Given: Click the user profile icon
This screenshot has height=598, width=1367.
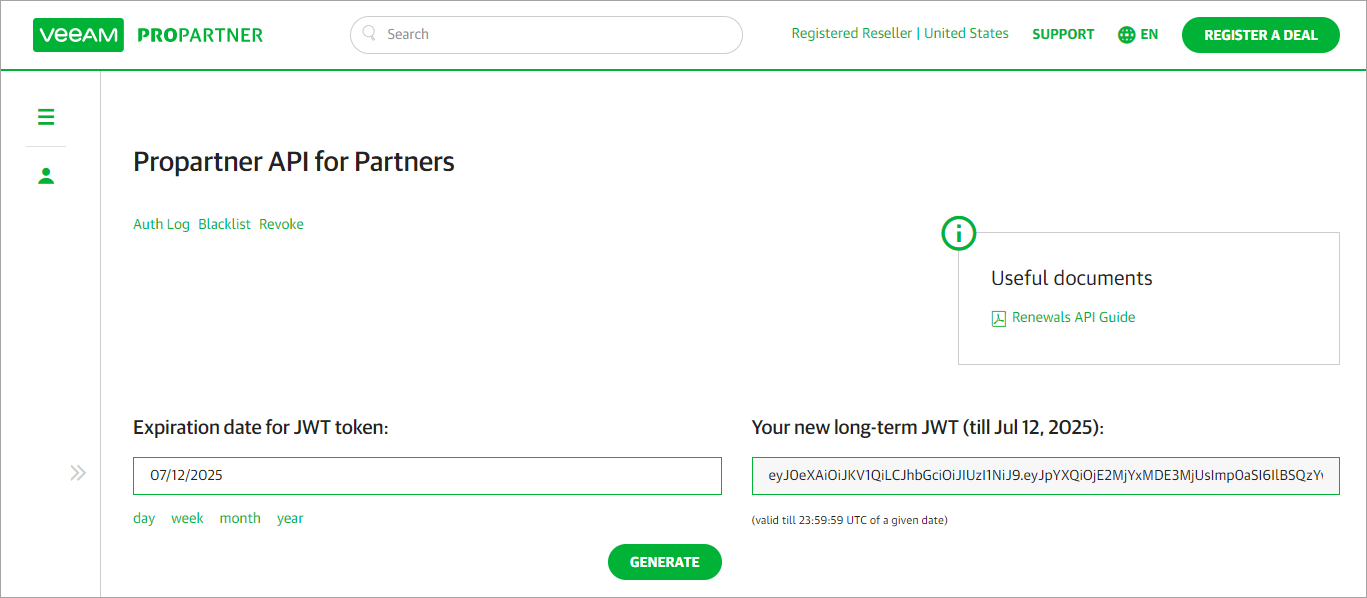Looking at the screenshot, I should (x=46, y=176).
